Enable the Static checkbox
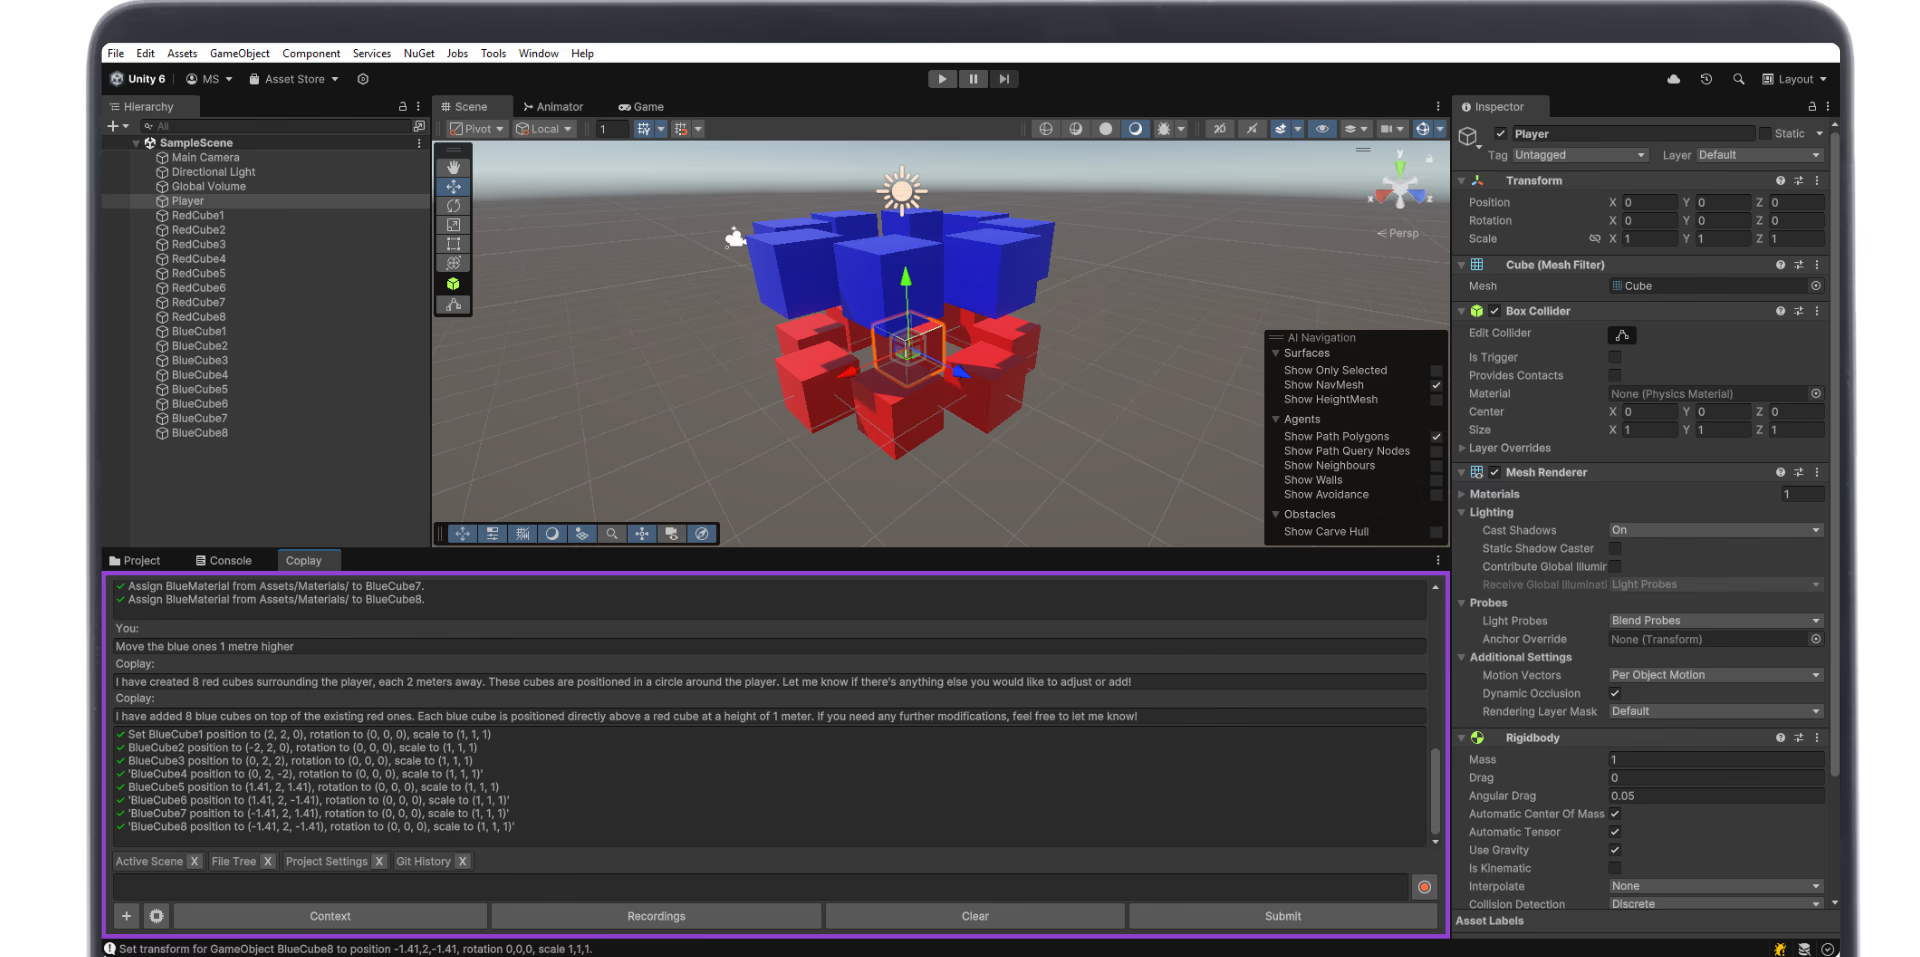The width and height of the screenshot is (1920, 957). tap(1765, 134)
